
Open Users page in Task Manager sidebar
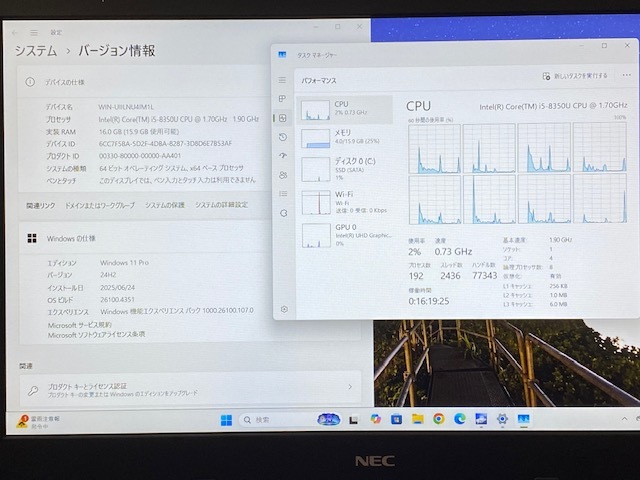(x=283, y=175)
